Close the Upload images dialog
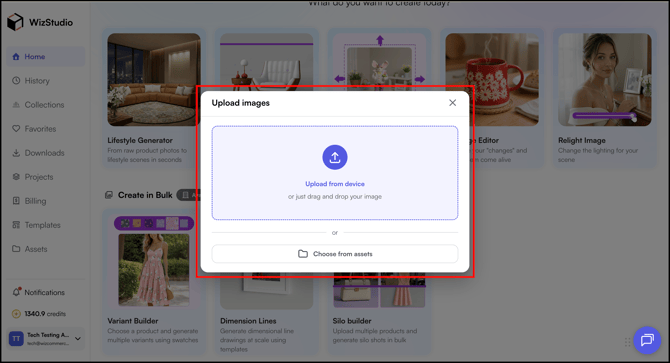670x363 pixels. (x=453, y=103)
